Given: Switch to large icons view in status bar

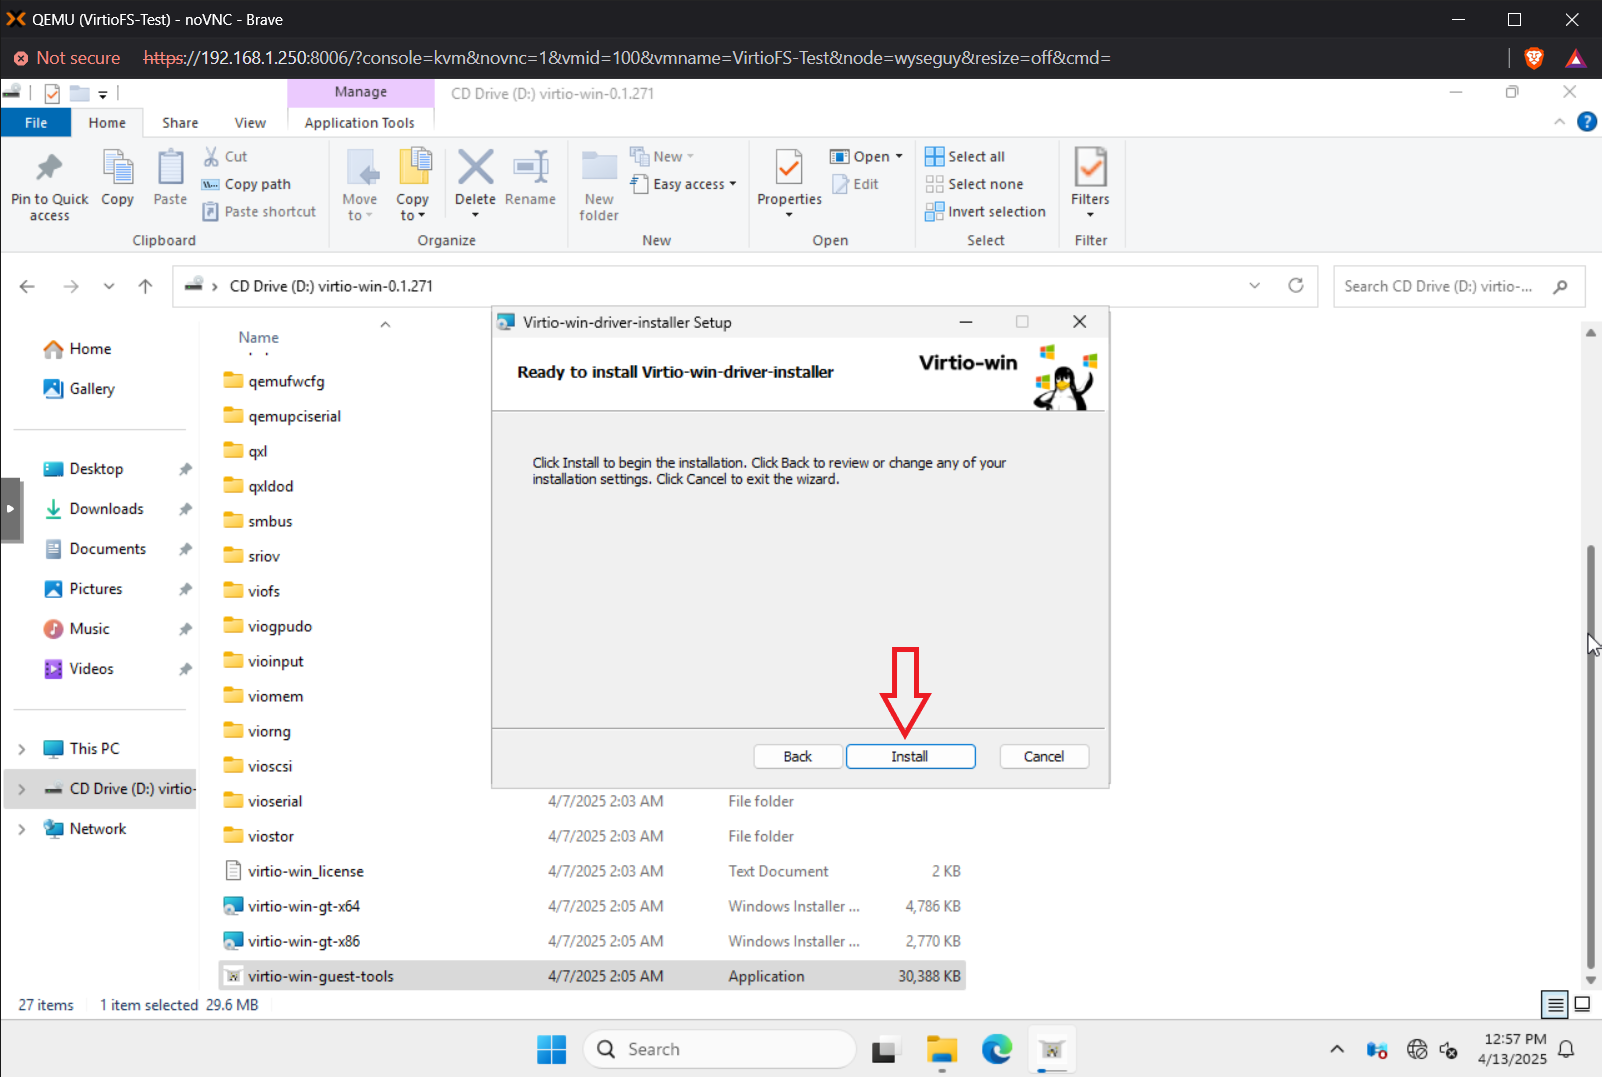Looking at the screenshot, I should [x=1582, y=1004].
